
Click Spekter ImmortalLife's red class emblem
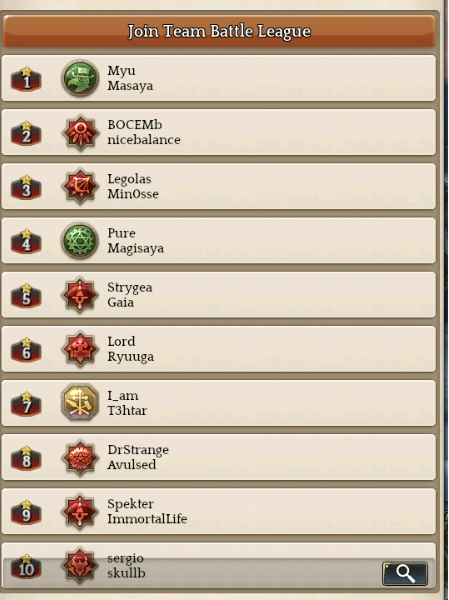(x=80, y=512)
